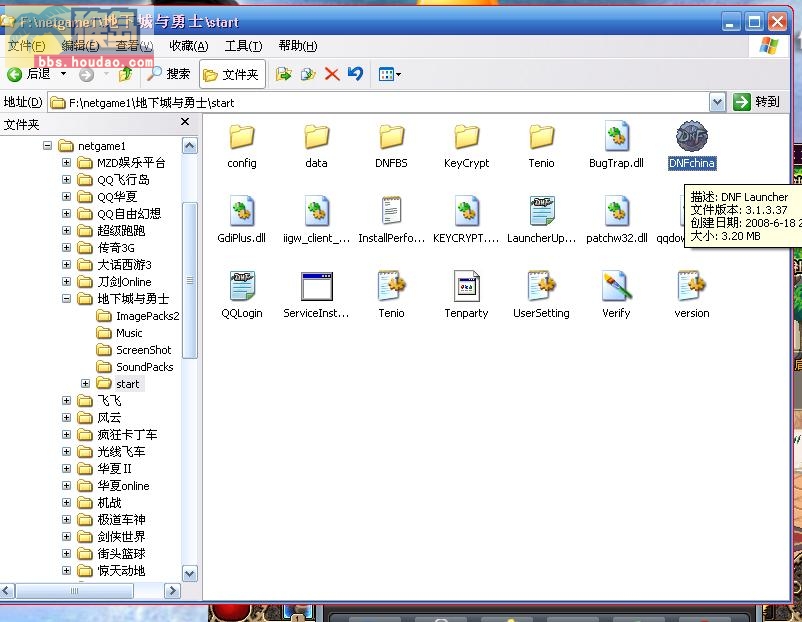This screenshot has width=802, height=622.
Task: Select the Tenio folder icon in top row
Action: (x=541, y=137)
